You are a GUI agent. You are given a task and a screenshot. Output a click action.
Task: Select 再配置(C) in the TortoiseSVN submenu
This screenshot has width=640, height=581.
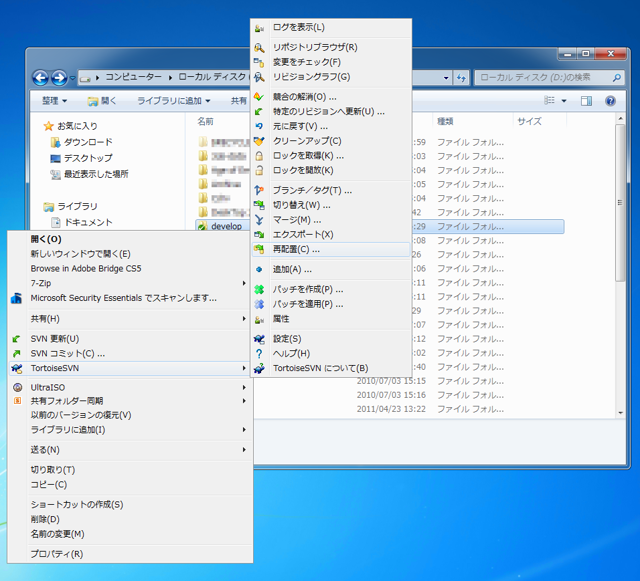[331, 249]
